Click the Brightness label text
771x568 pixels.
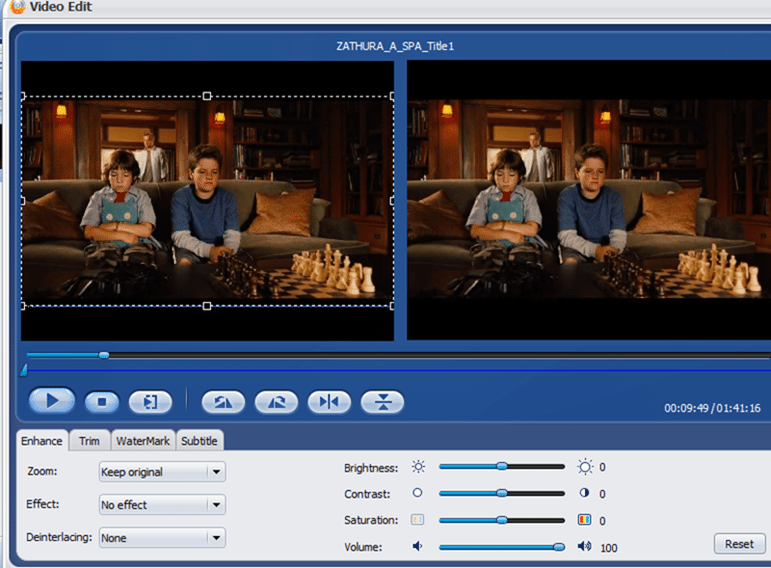coord(371,468)
